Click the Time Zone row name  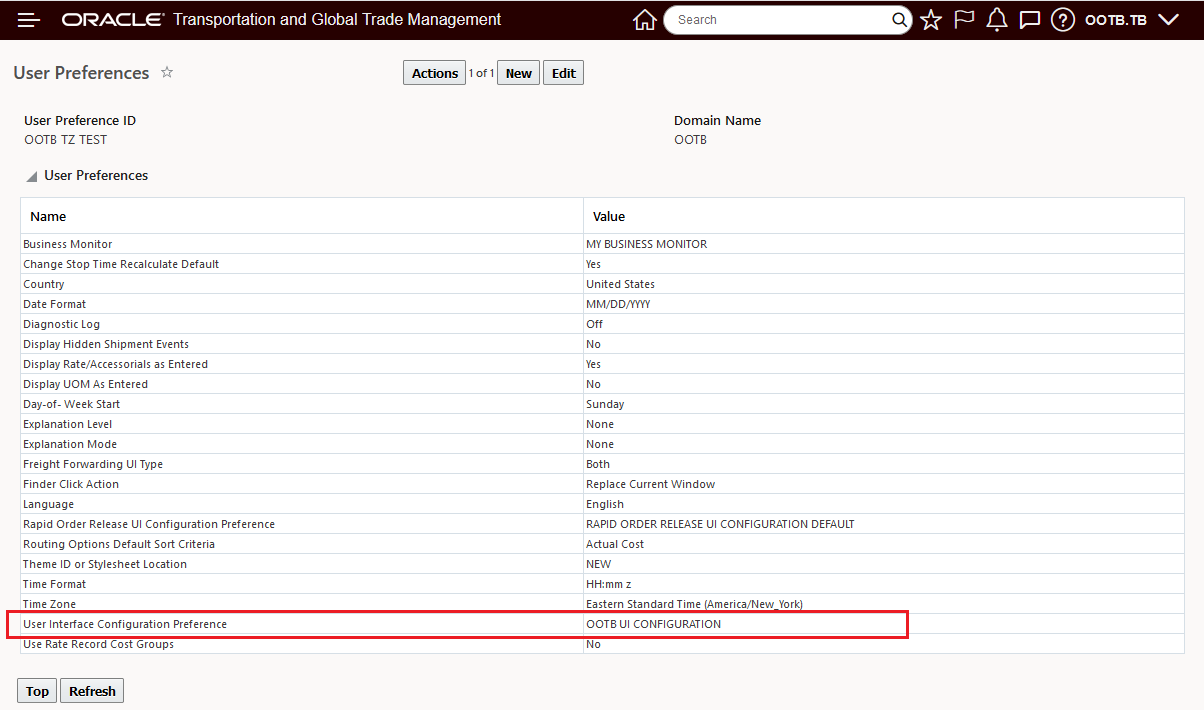pyautogui.click(x=49, y=604)
